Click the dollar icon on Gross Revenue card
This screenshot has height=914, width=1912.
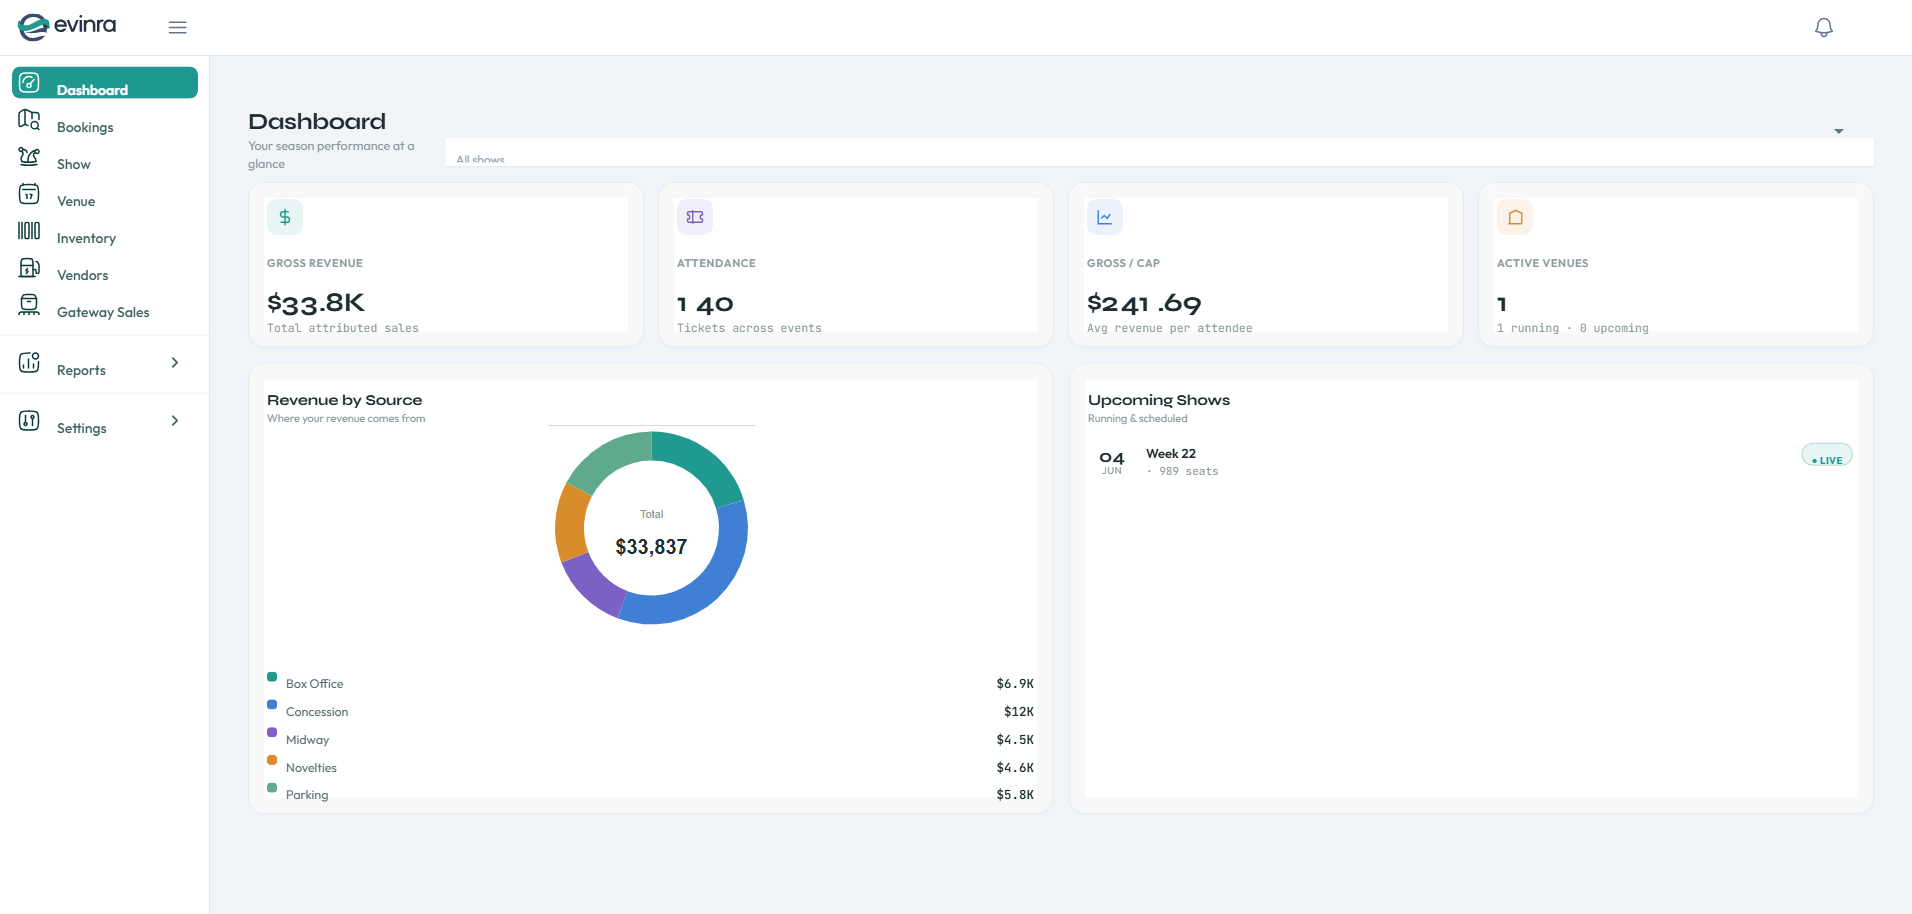pos(285,217)
